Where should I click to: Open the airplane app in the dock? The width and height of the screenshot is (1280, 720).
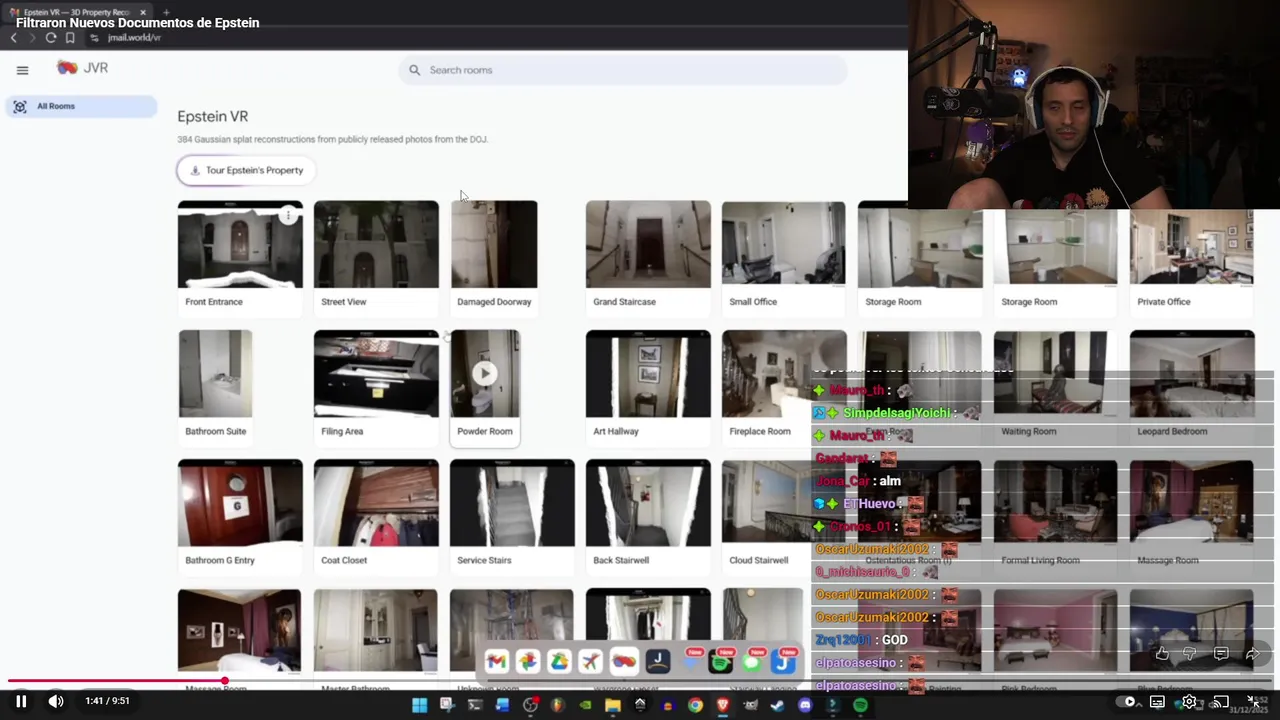click(x=591, y=662)
